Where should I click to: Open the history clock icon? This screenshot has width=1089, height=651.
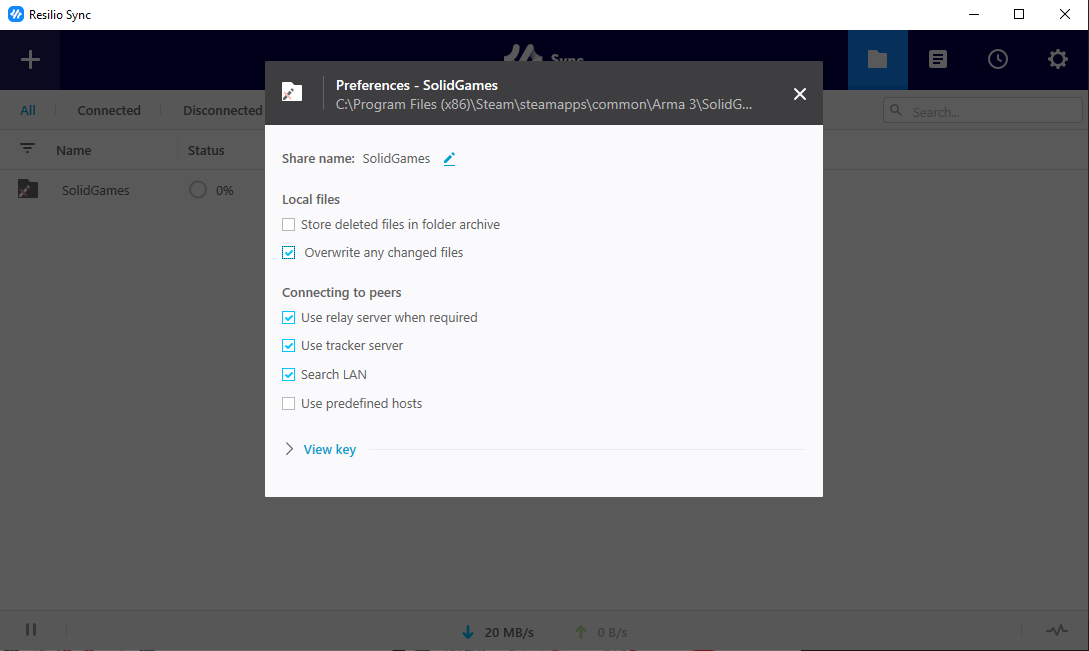coord(997,60)
